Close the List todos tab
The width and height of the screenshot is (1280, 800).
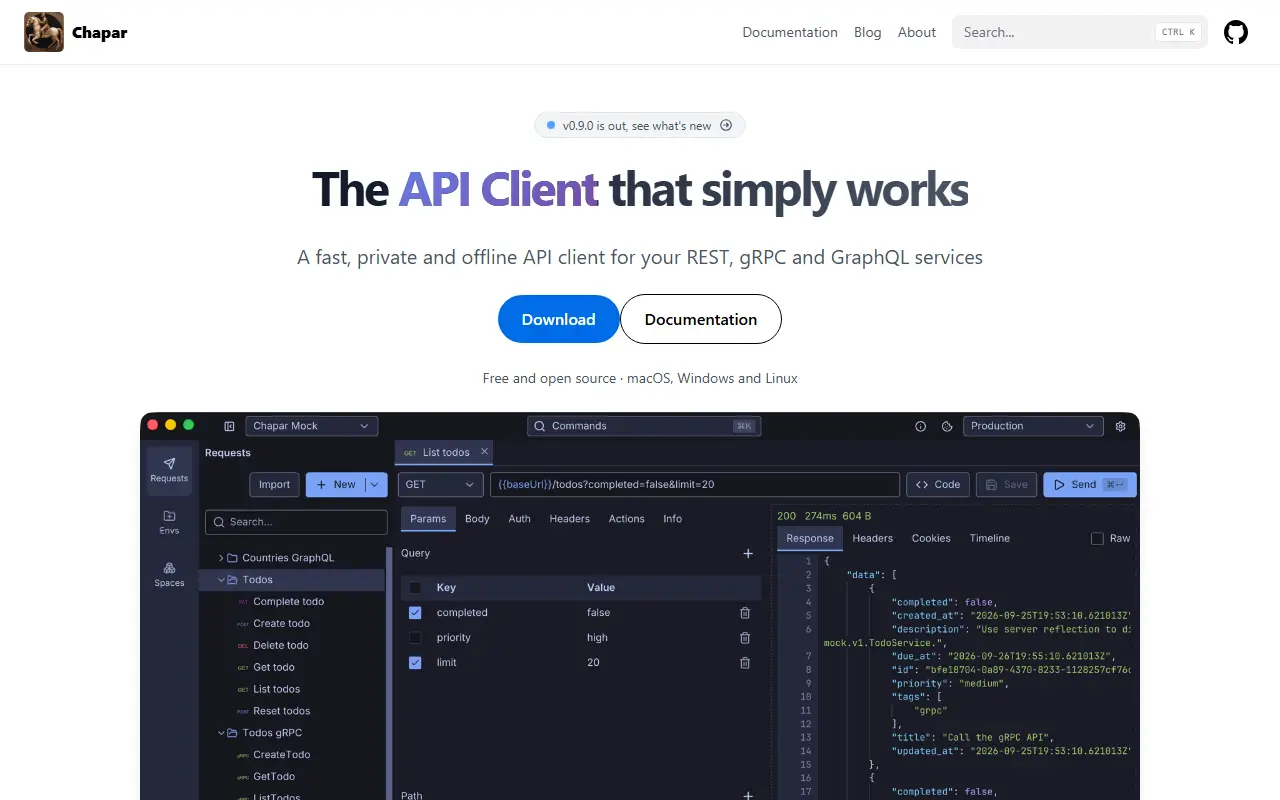[x=485, y=452]
